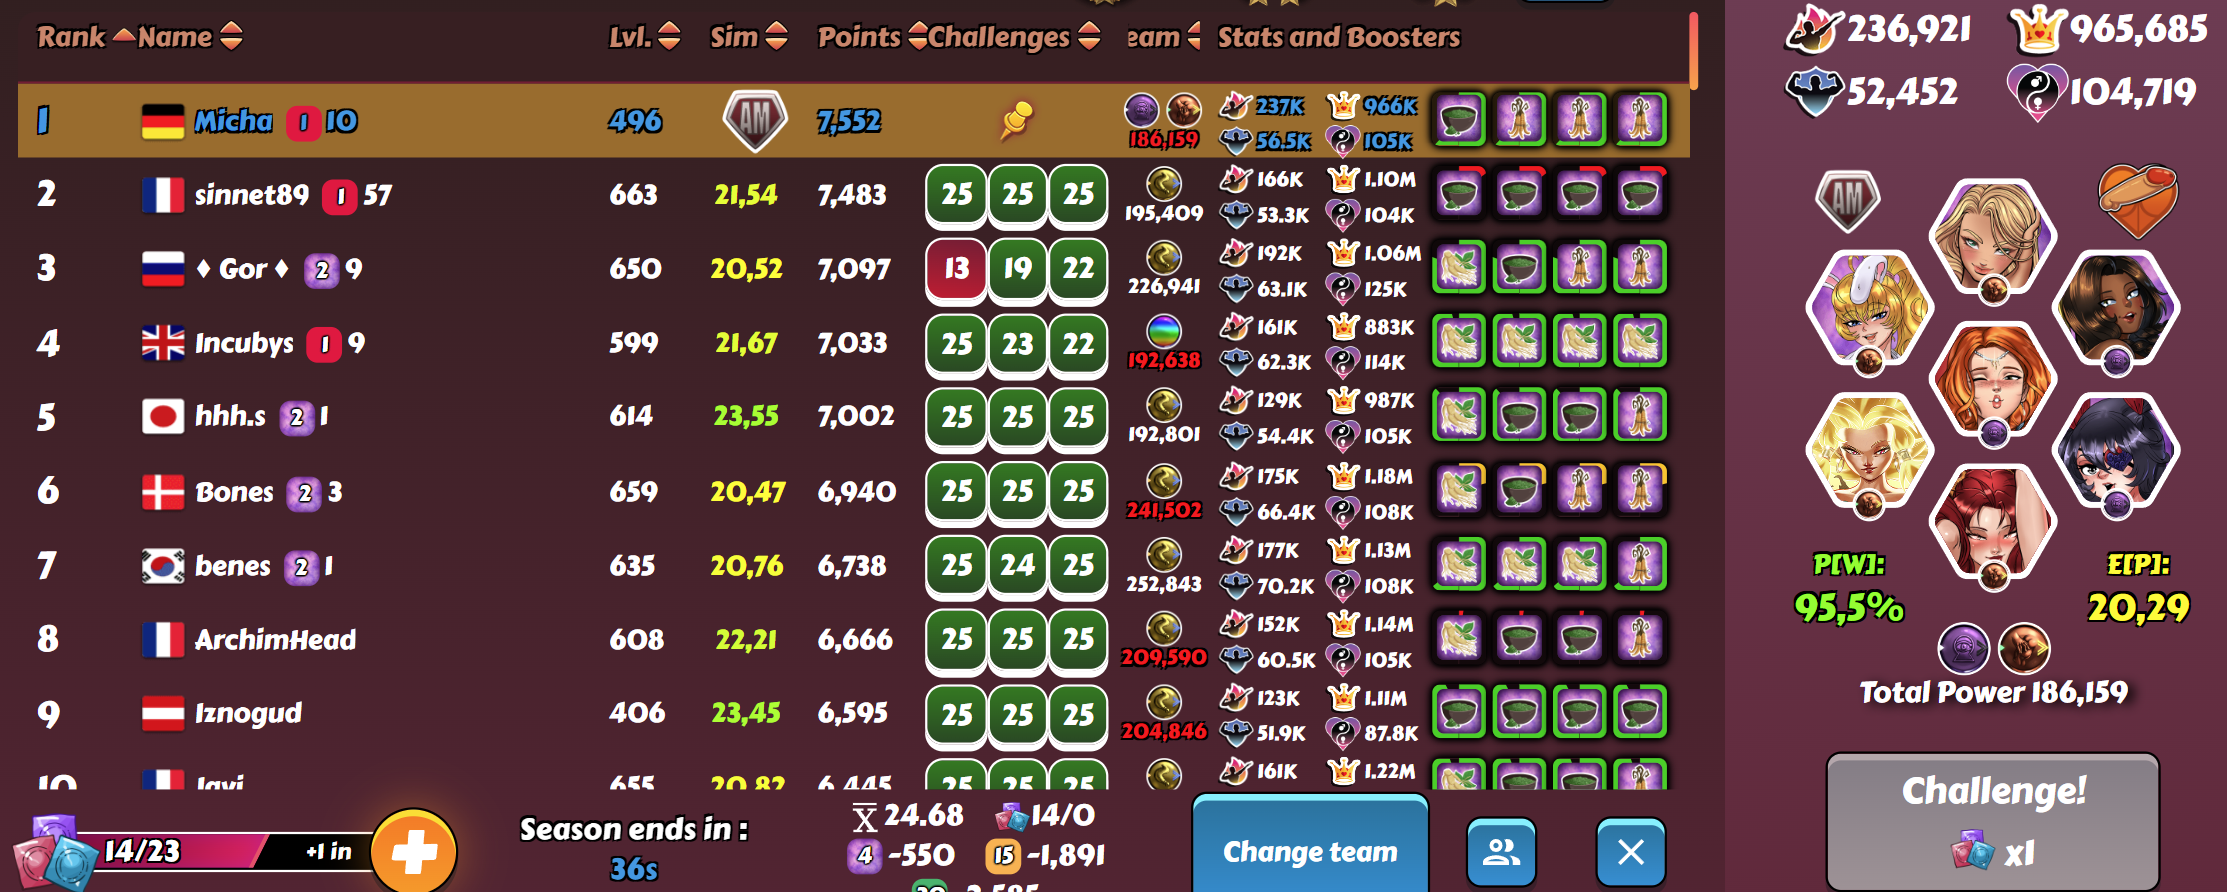Viewport: 2227px width, 892px height.
Task: Click the pushpin icon in Micha's row
Action: tap(1016, 121)
